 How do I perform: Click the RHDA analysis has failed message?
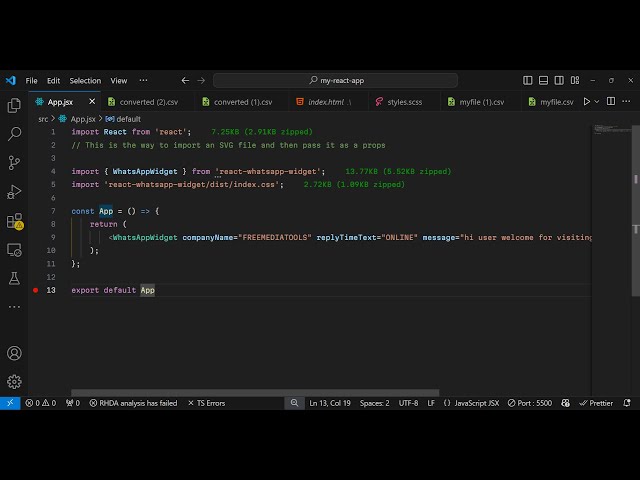(133, 403)
